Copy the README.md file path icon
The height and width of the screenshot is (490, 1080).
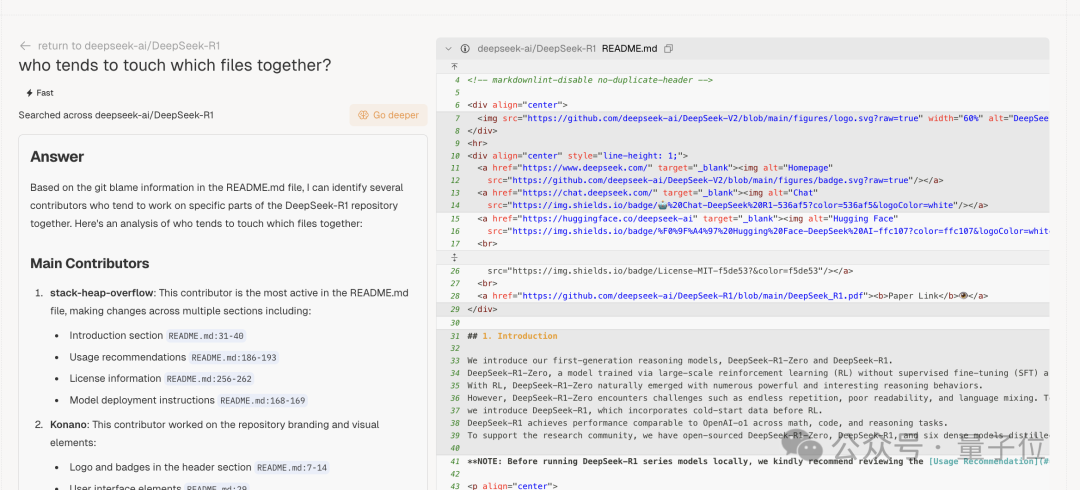point(668,49)
